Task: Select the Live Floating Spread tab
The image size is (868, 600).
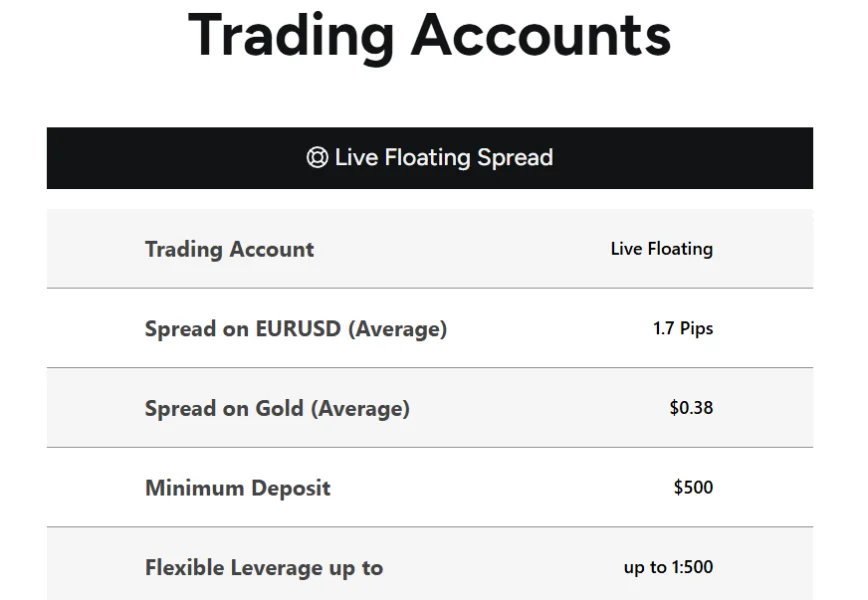Action: (x=430, y=158)
